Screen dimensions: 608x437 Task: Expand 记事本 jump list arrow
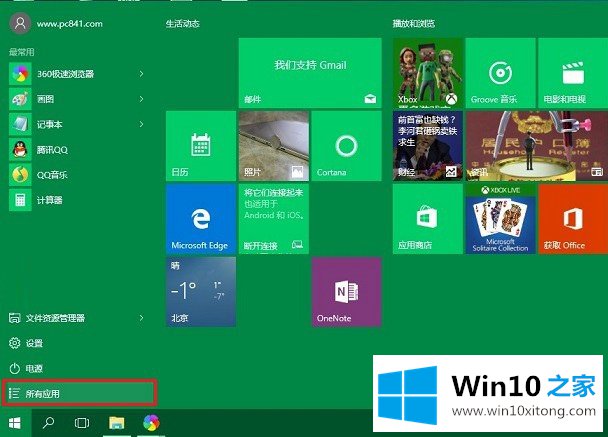pyautogui.click(x=142, y=124)
